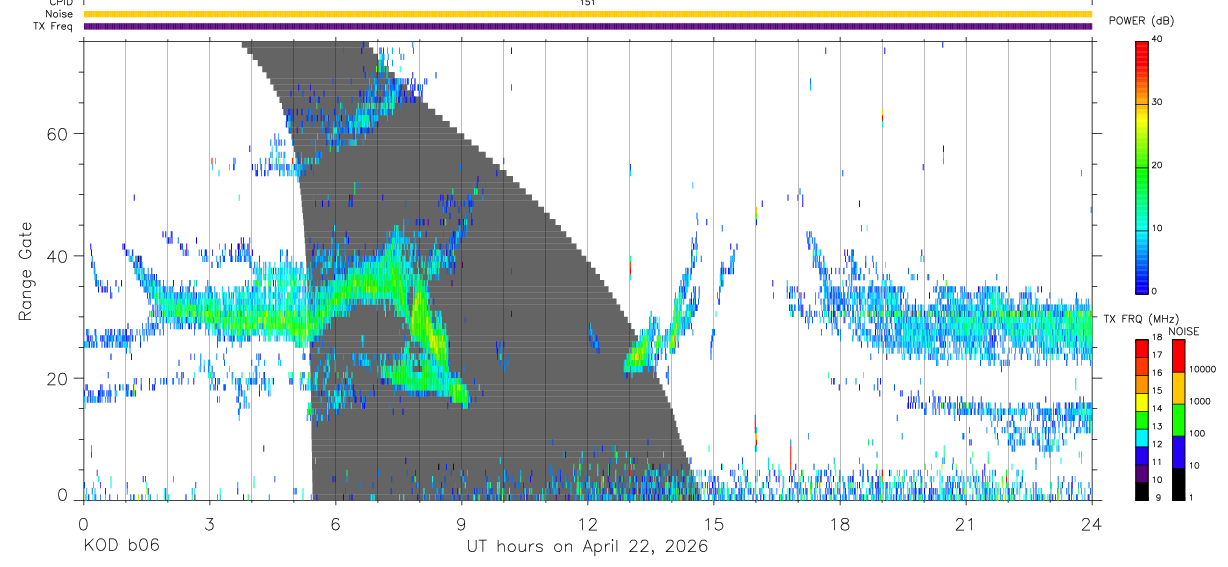The image size is (1228, 567).
Task: Click the 40 tick on the POWER scale
Action: click(1157, 40)
